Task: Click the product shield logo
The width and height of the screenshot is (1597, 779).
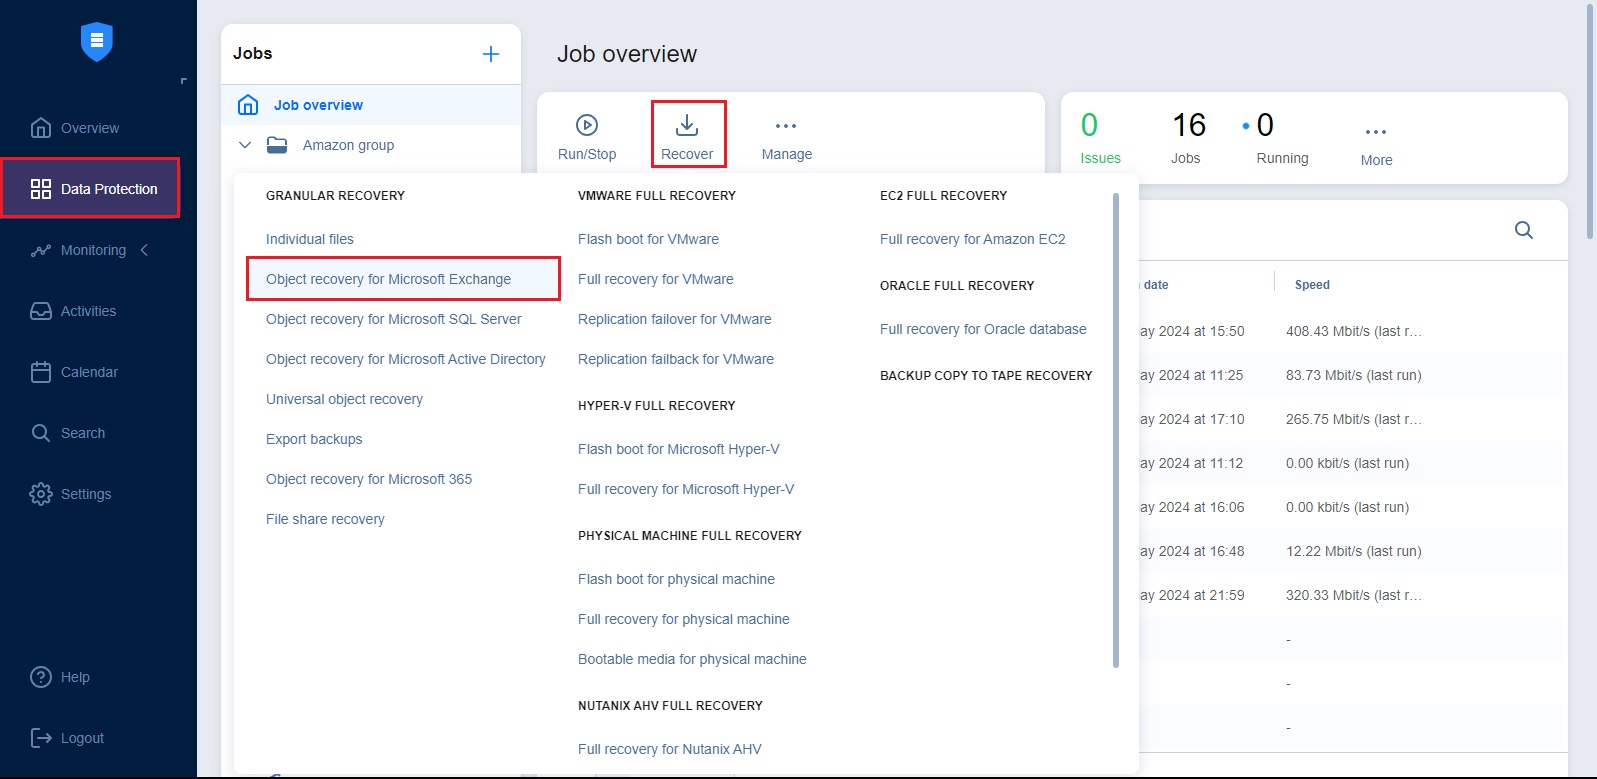Action: point(97,41)
